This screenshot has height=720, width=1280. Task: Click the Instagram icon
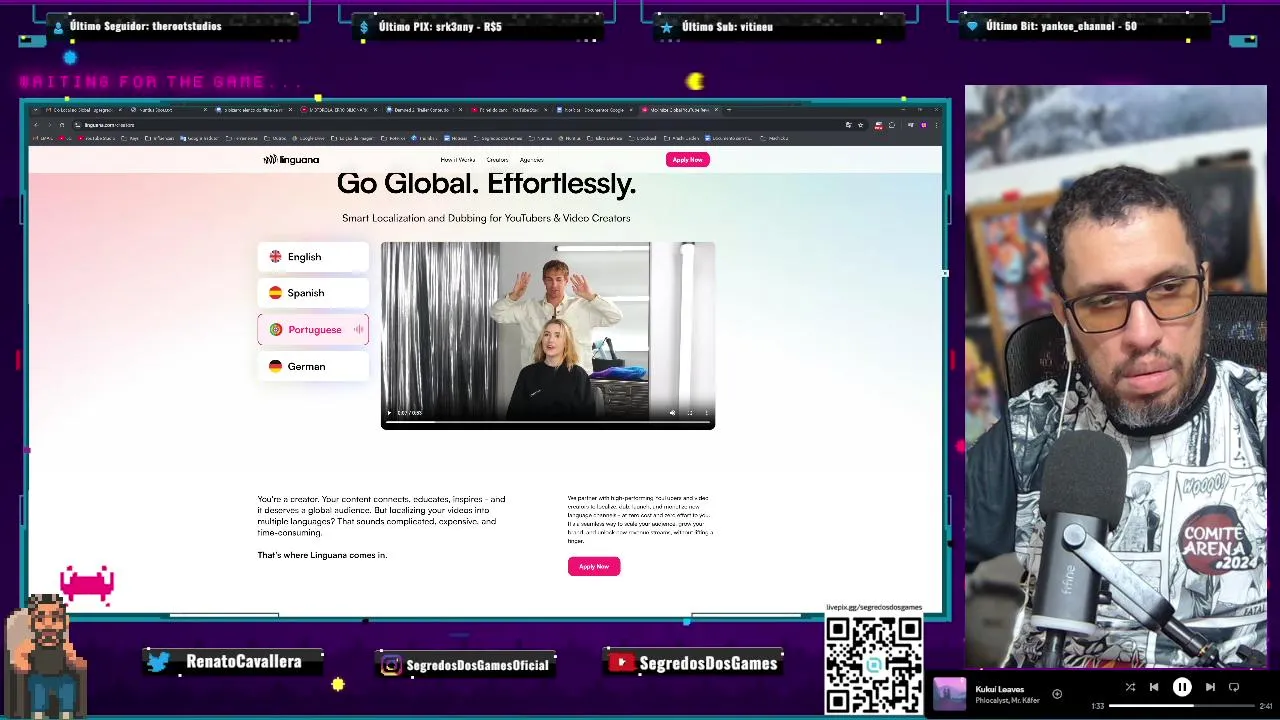click(392, 665)
